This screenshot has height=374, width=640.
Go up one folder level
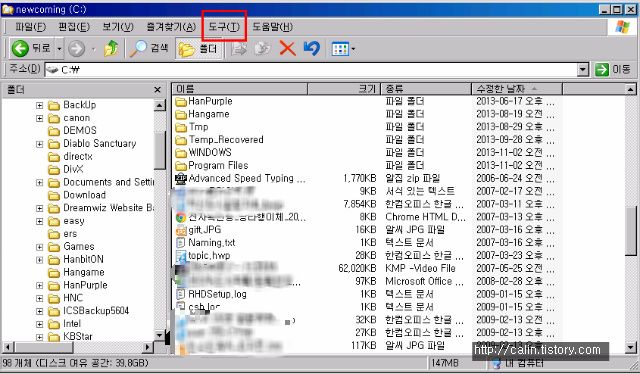coord(111,49)
